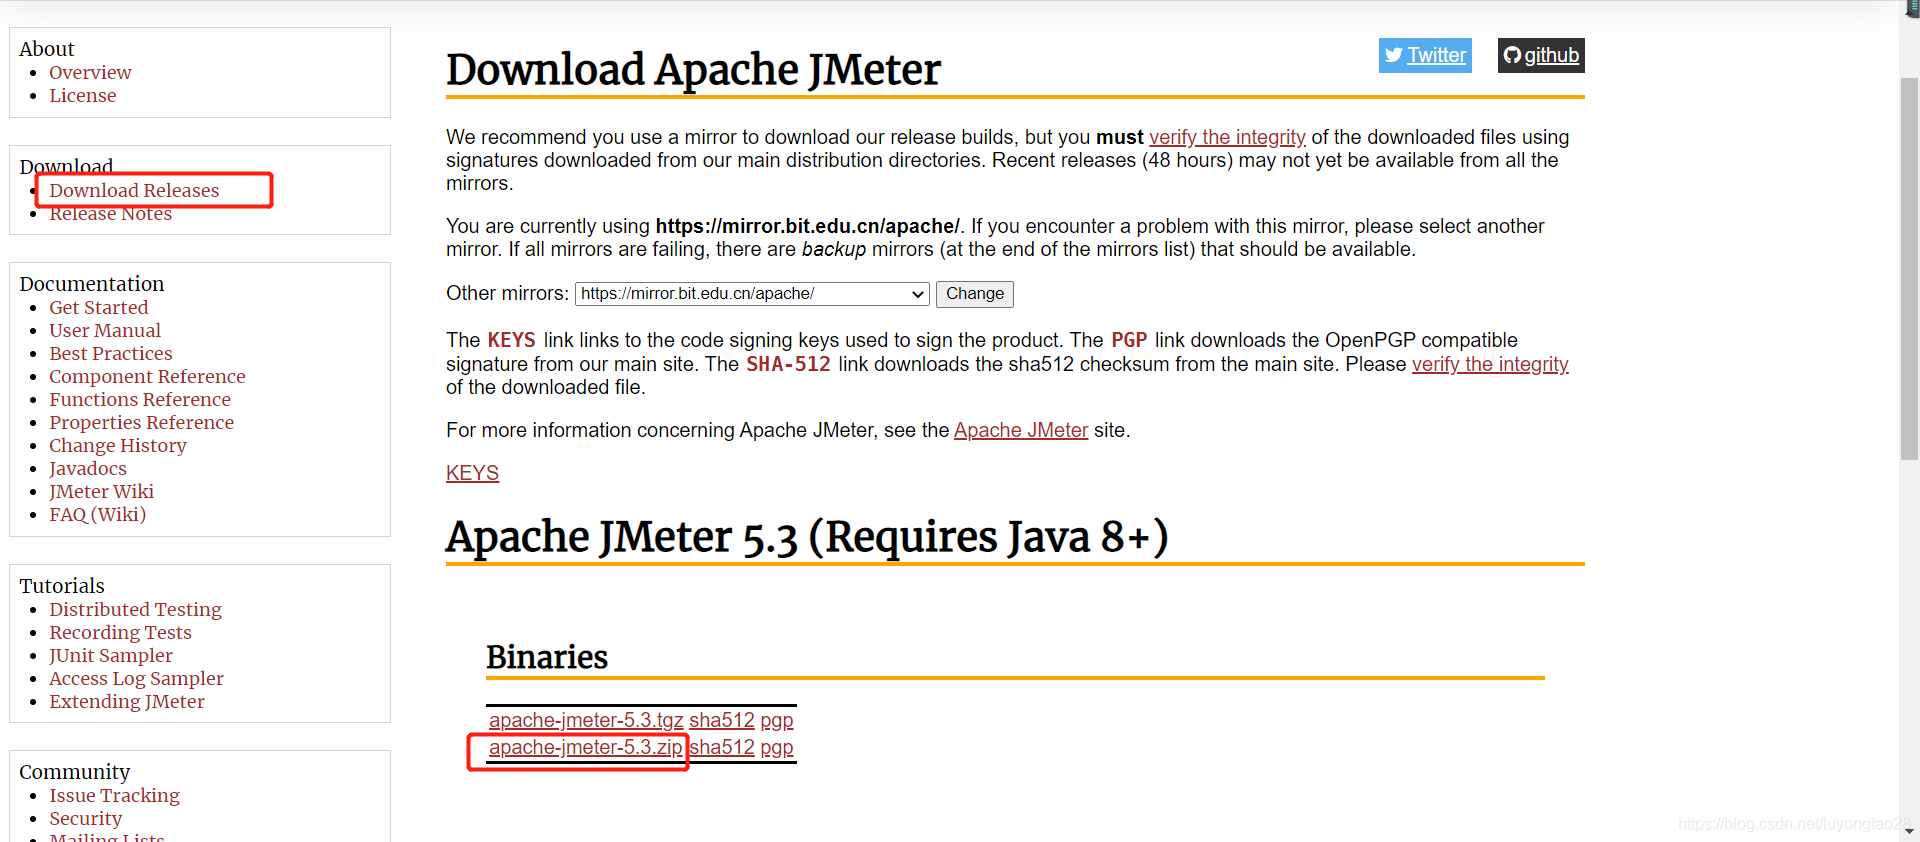Click the Twitter bird icon
This screenshot has width=1920, height=842.
[1394, 55]
